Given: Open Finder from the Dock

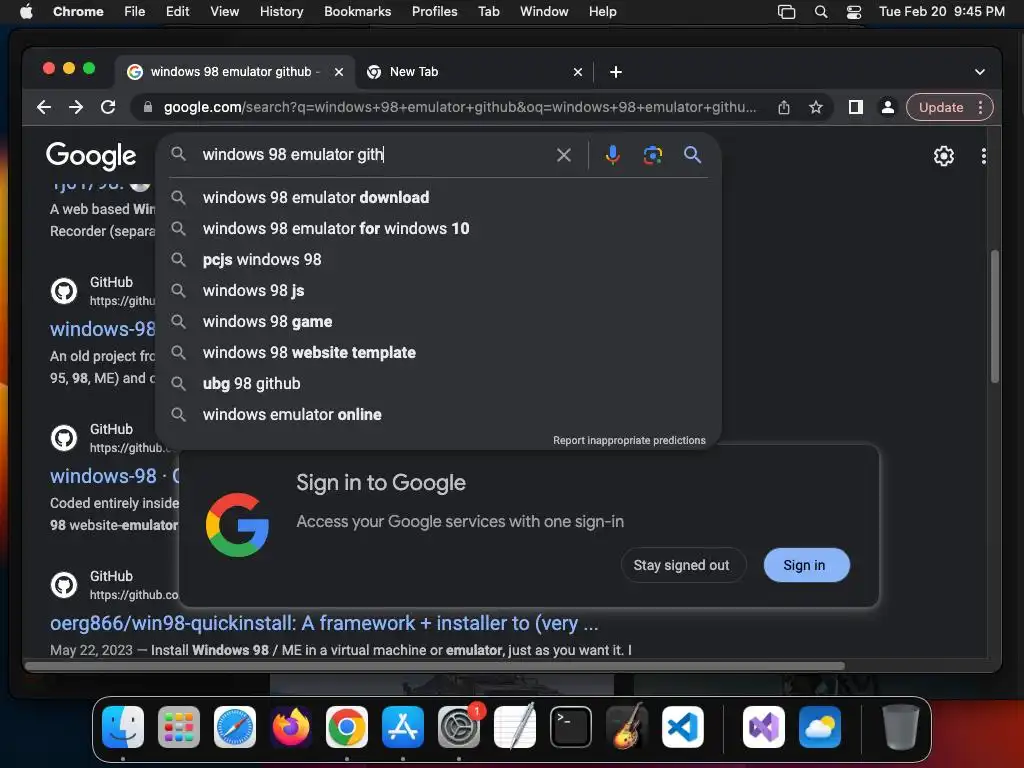Looking at the screenshot, I should click(x=123, y=727).
